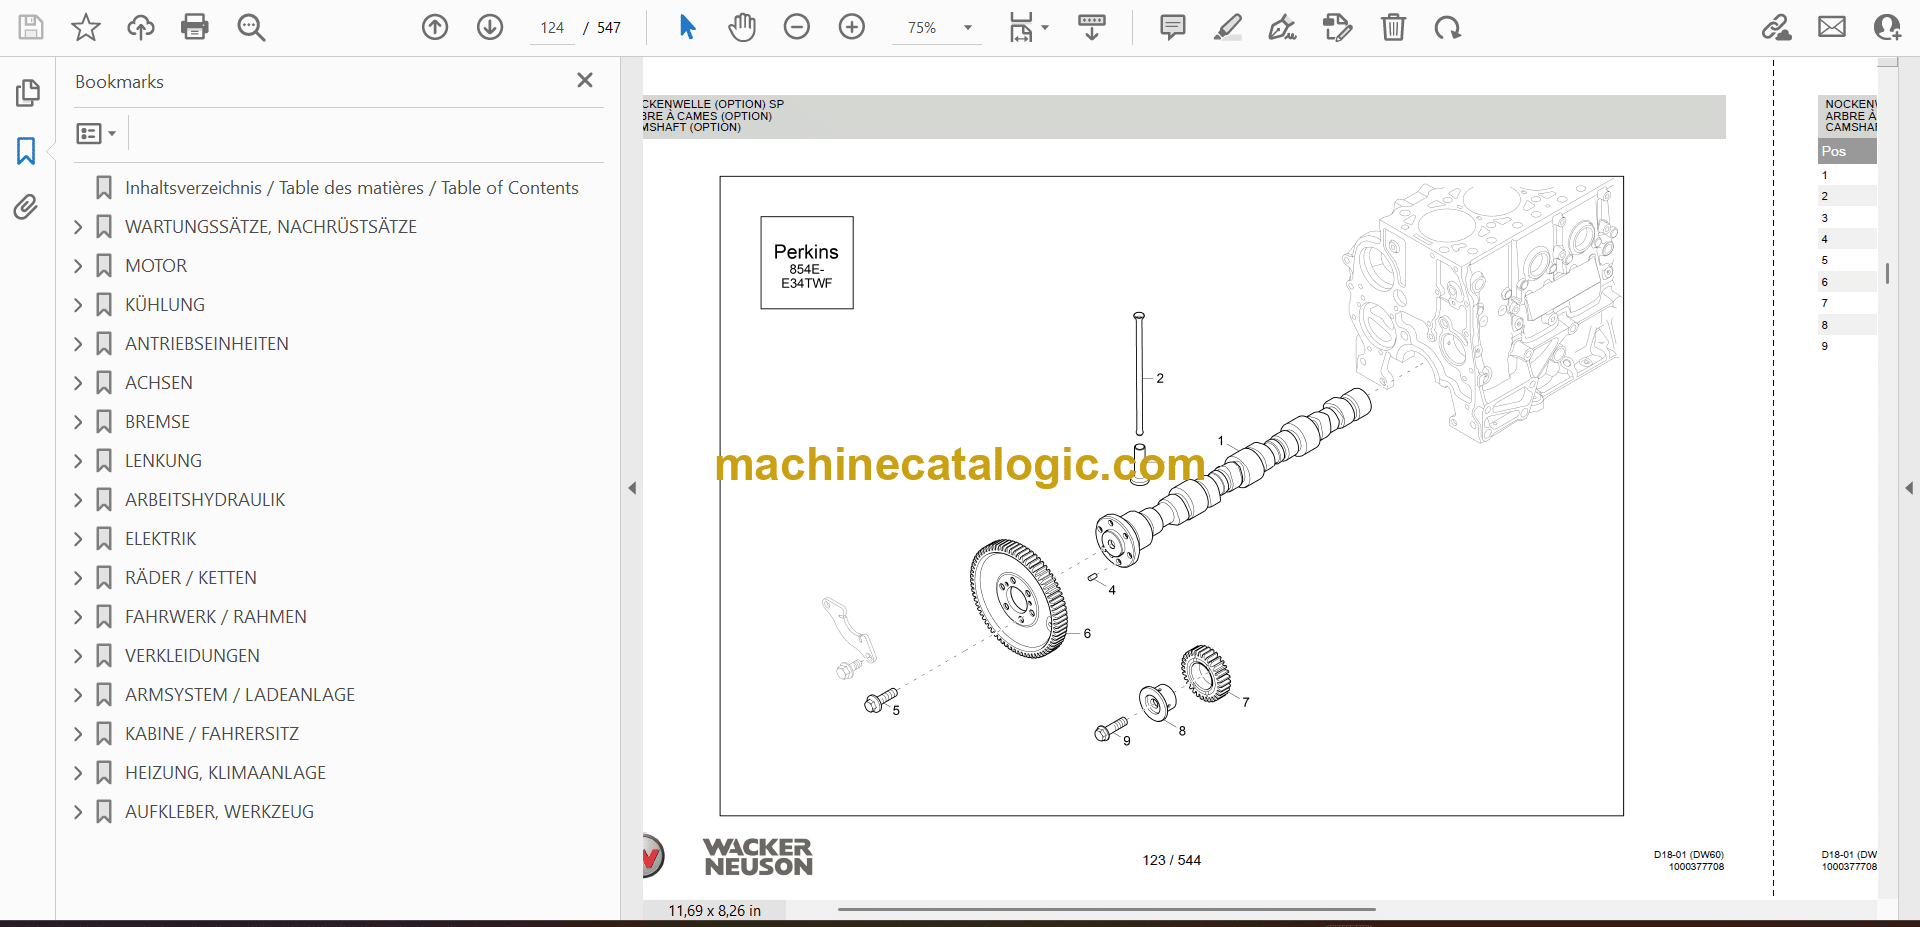Open the bookmarks options menu
Screen dimensions: 1920x927
pyautogui.click(x=96, y=133)
